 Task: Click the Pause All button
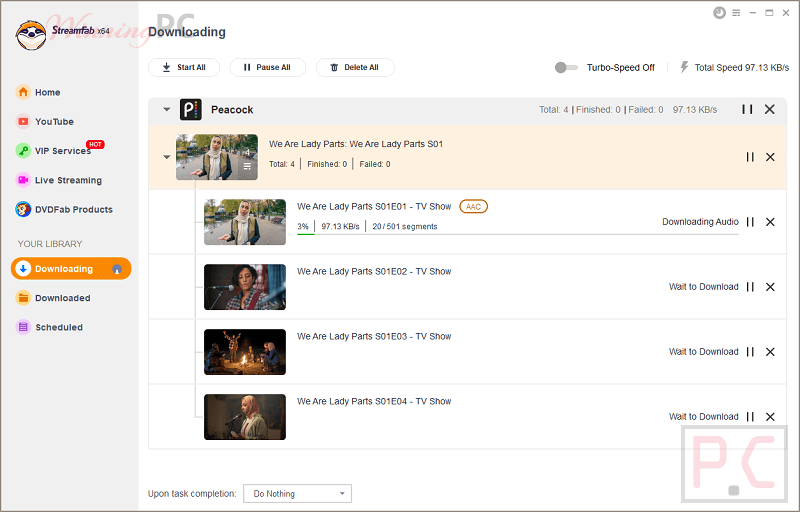point(267,67)
